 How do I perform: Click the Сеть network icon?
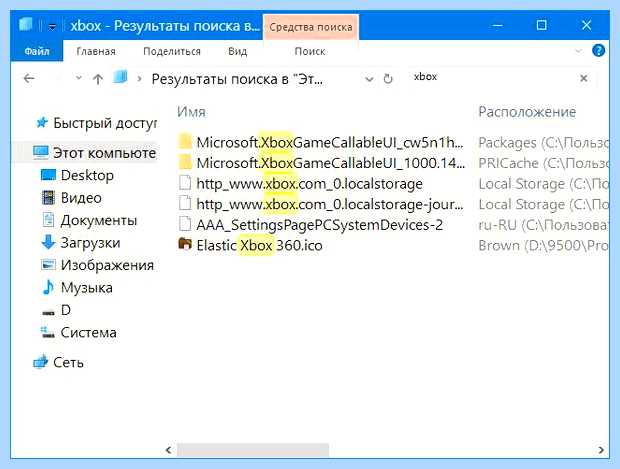click(40, 361)
